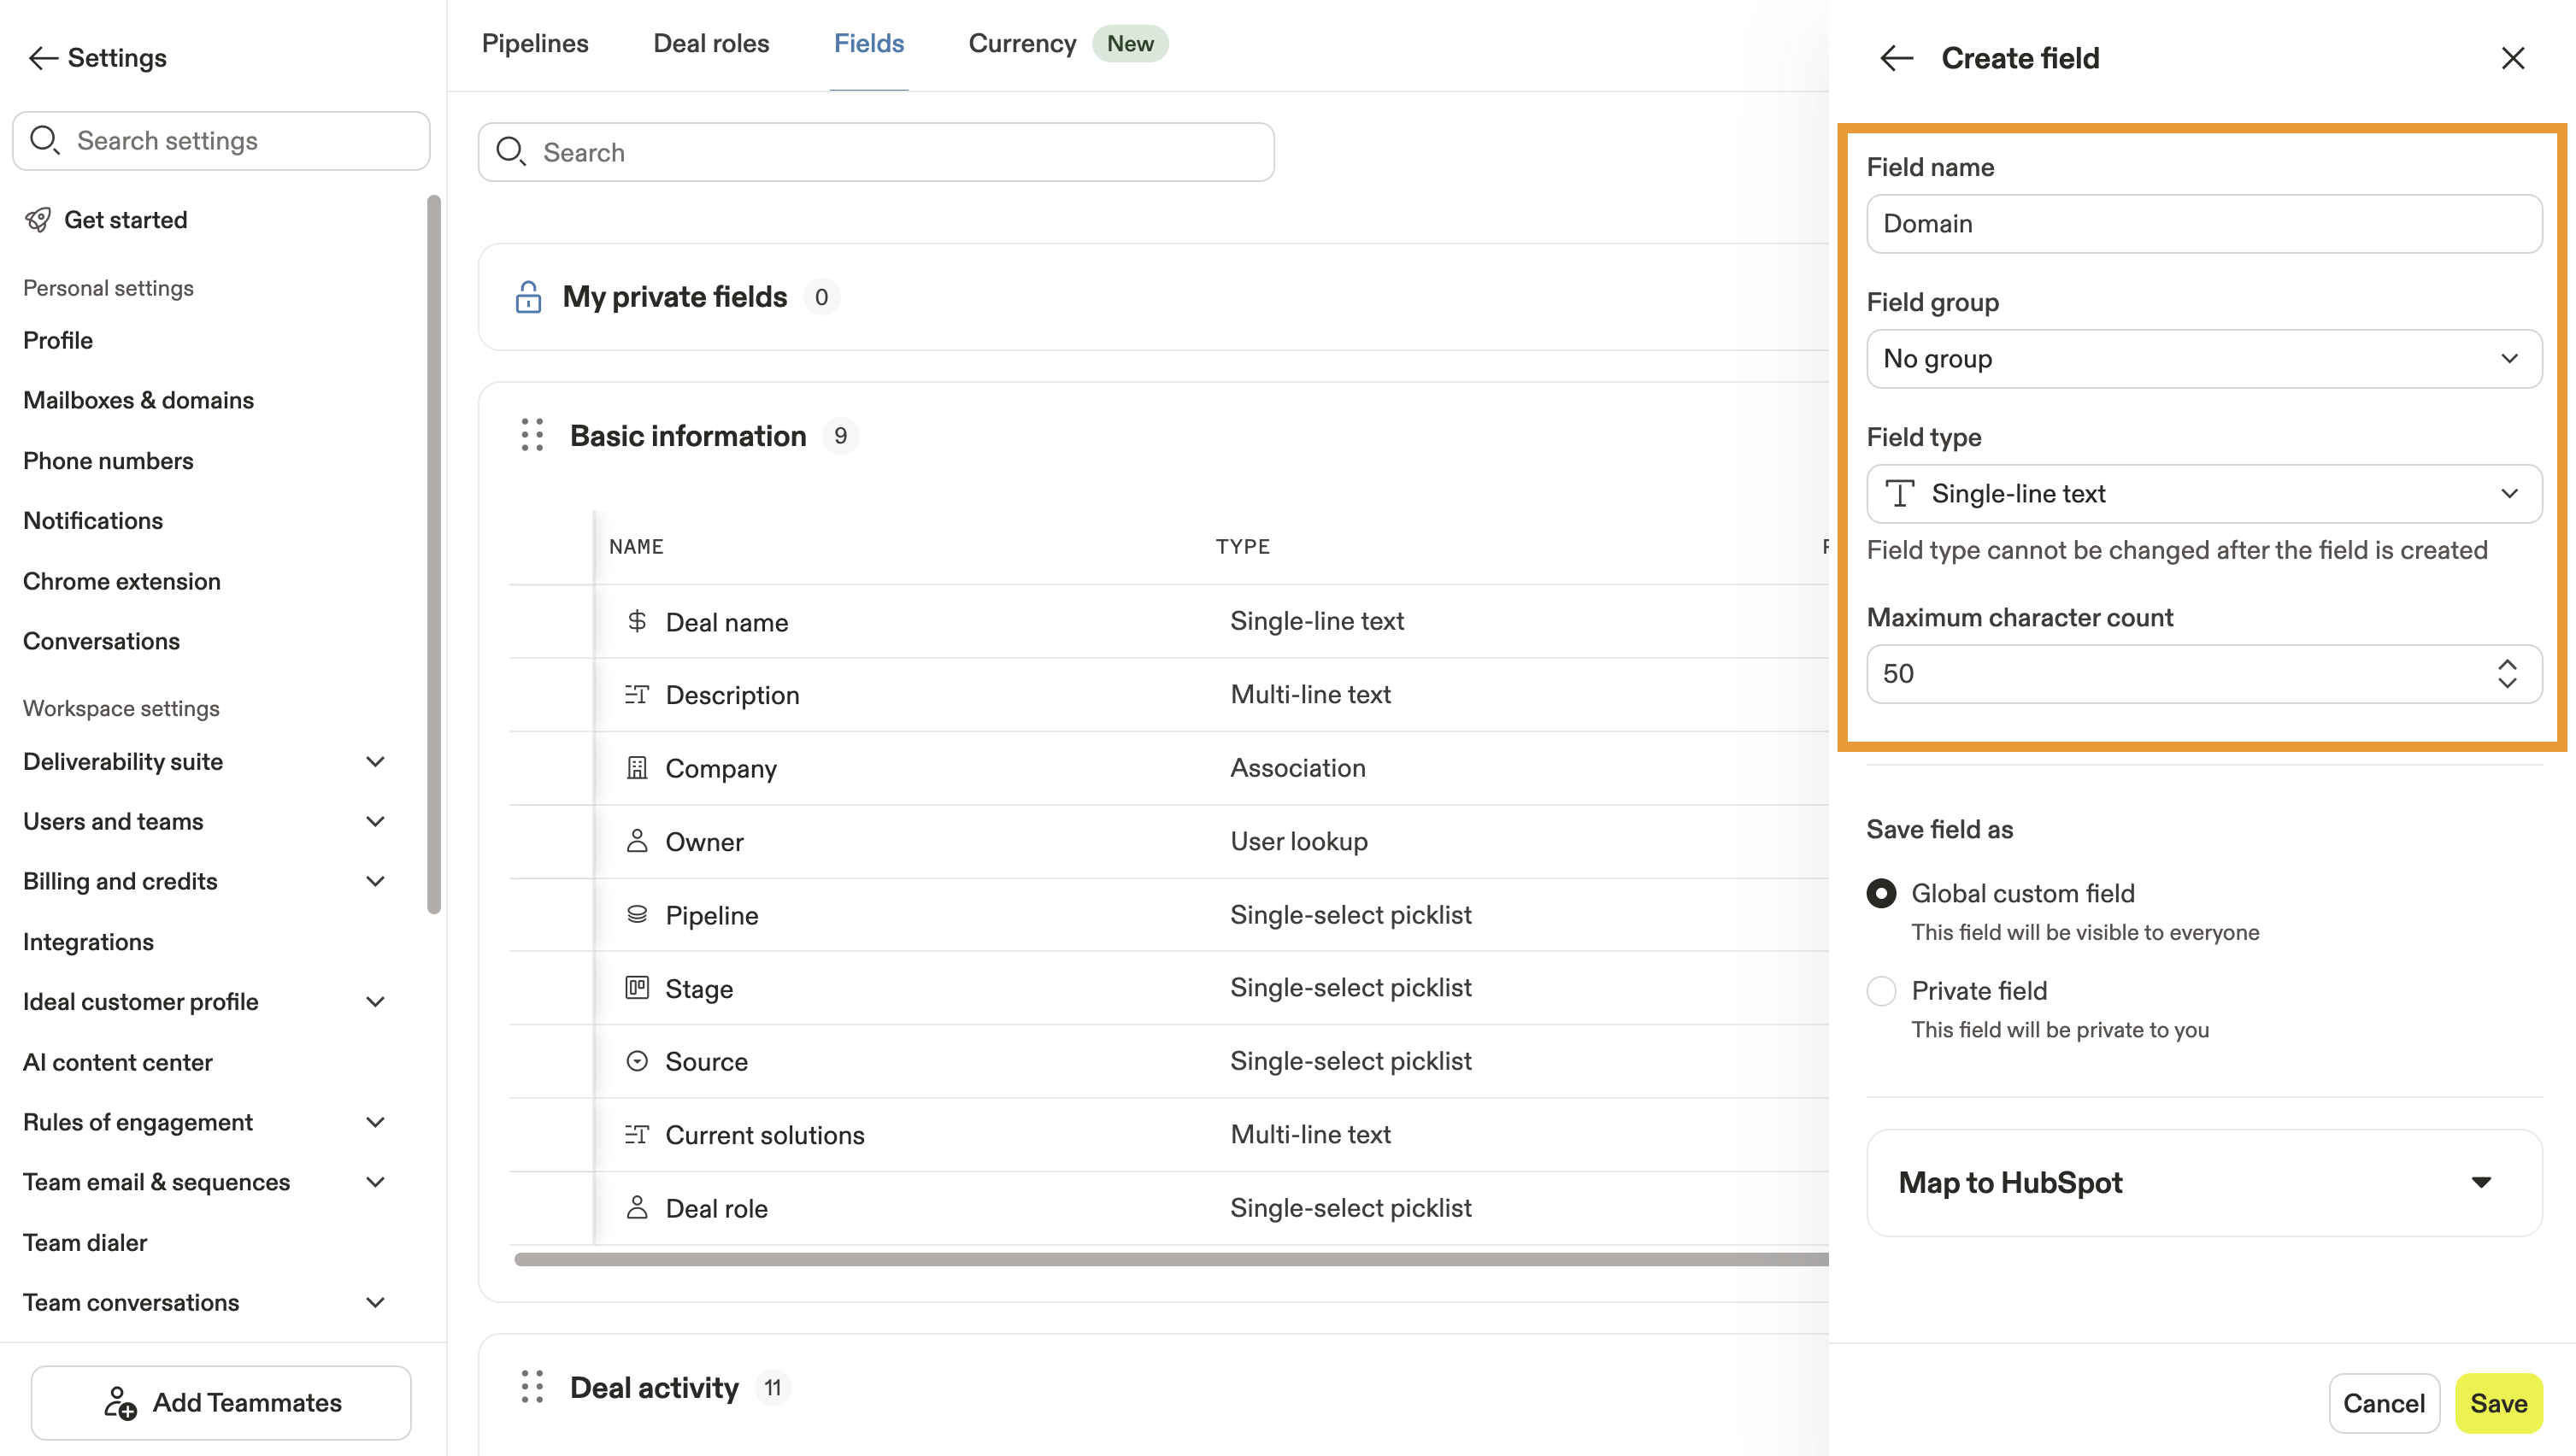
Task: Expand the Map to HubSpot section
Action: click(x=2204, y=1183)
